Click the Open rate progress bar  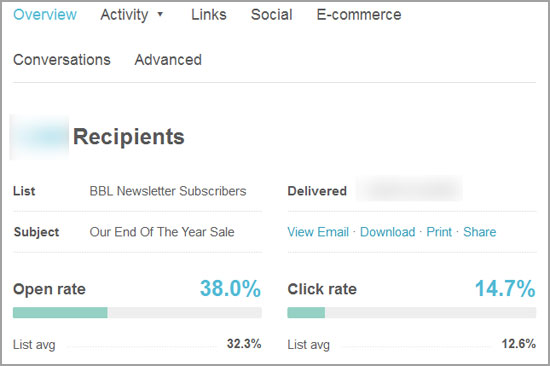(x=137, y=313)
